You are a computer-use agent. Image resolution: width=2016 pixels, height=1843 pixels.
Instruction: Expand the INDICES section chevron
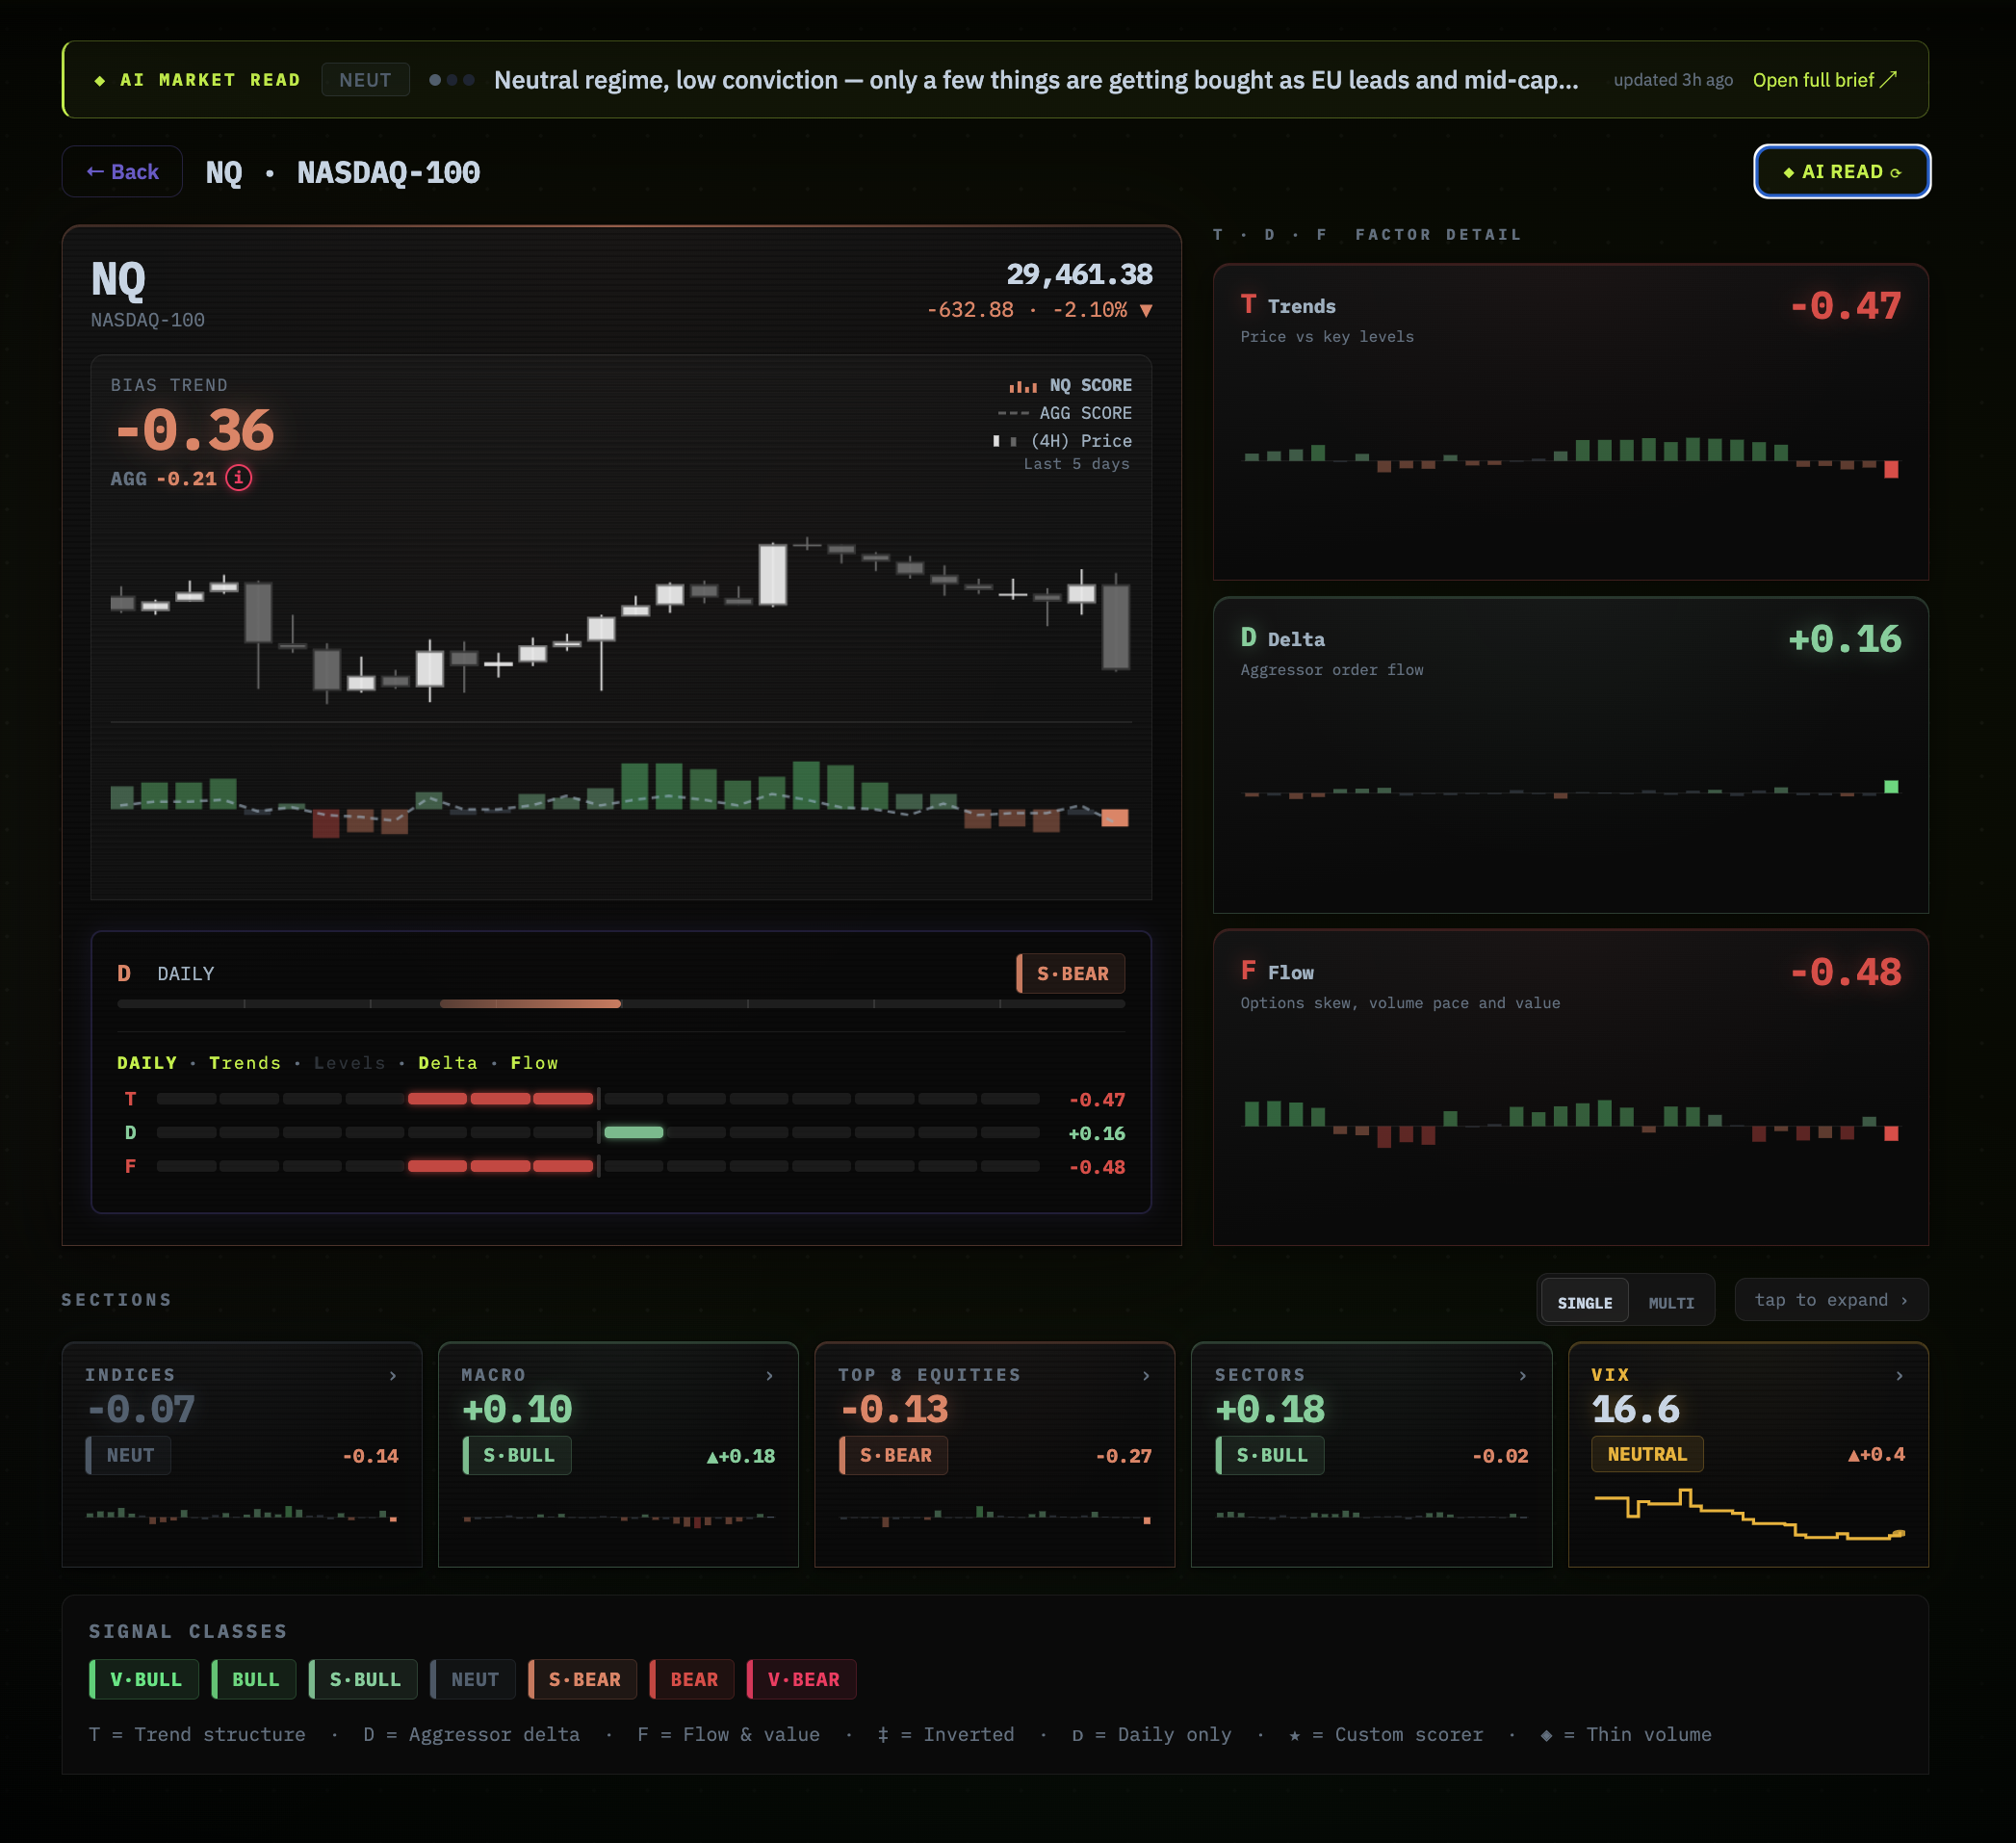click(x=393, y=1375)
